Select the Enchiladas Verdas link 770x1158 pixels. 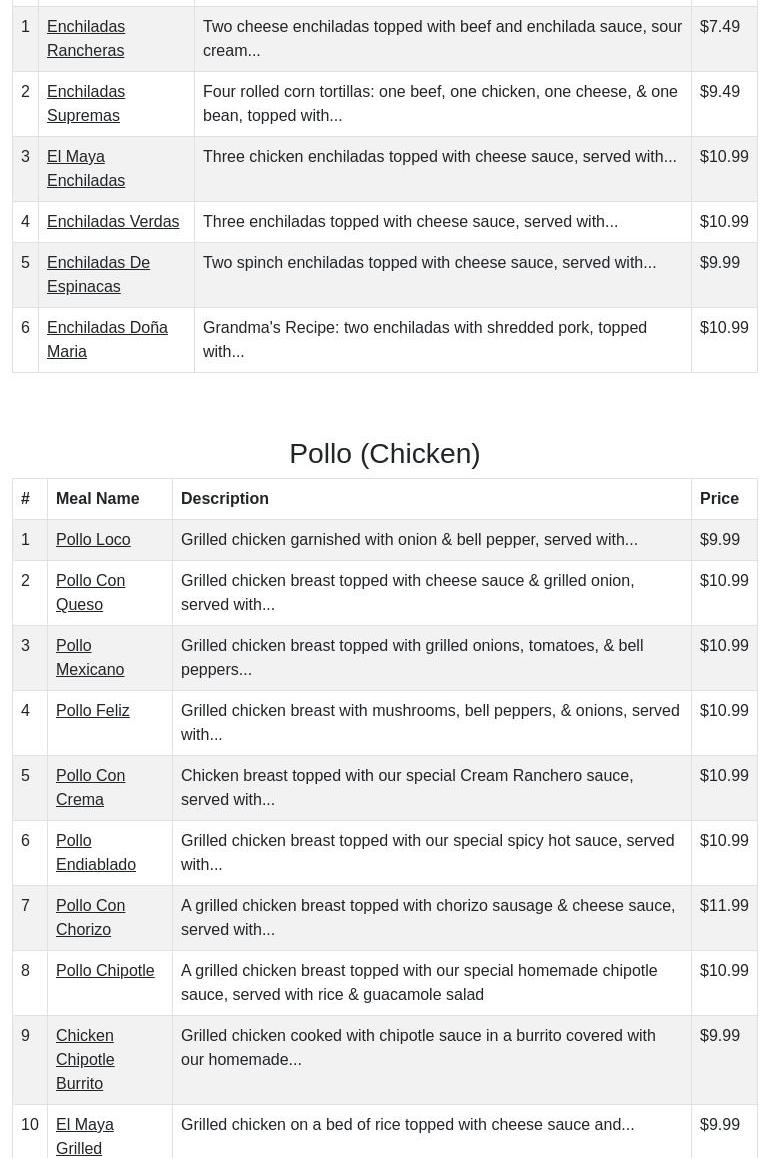point(113,221)
